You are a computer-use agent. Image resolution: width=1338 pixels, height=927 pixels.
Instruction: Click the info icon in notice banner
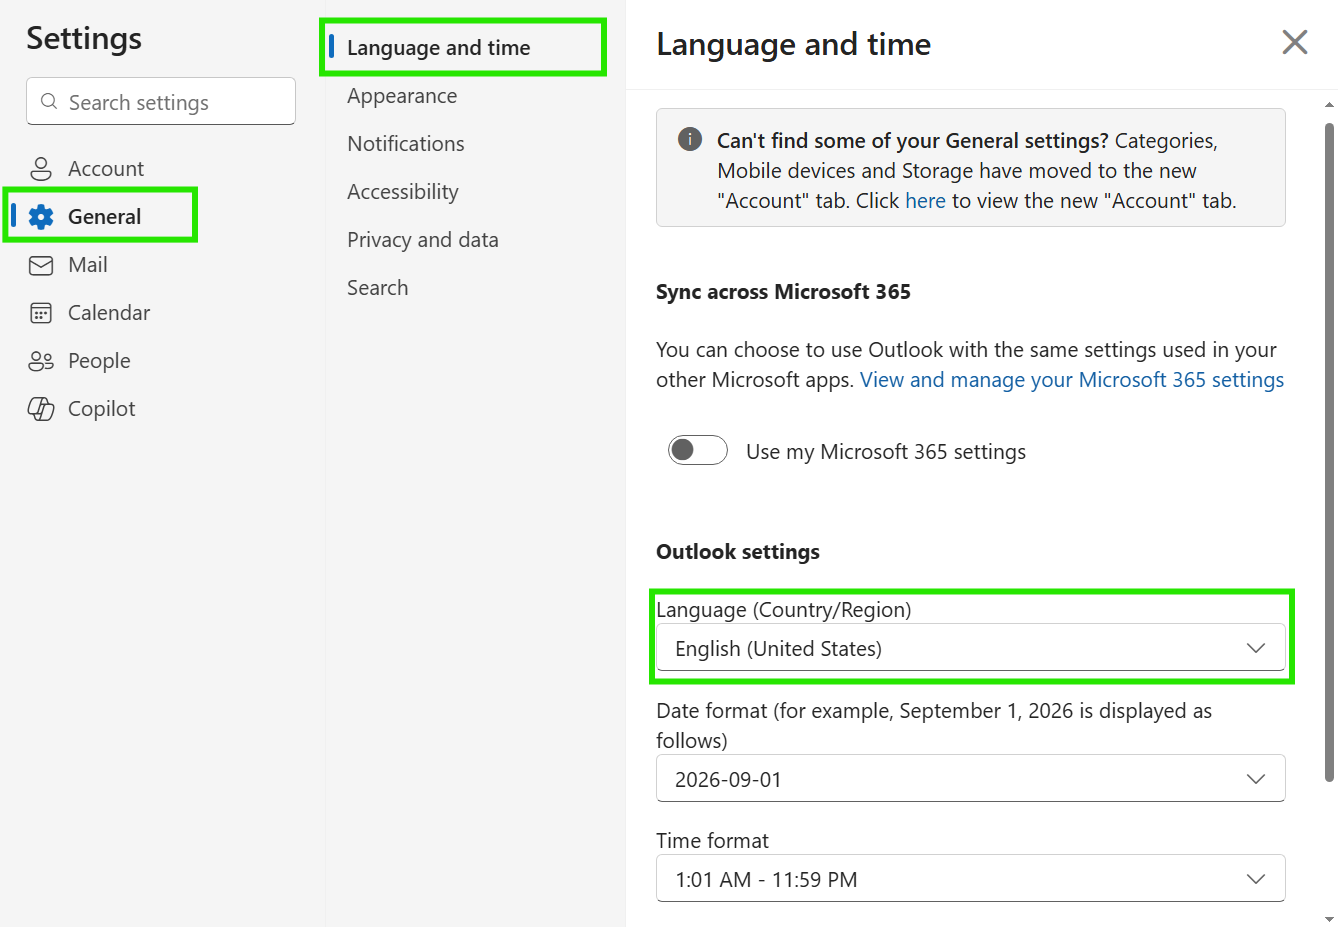(690, 139)
